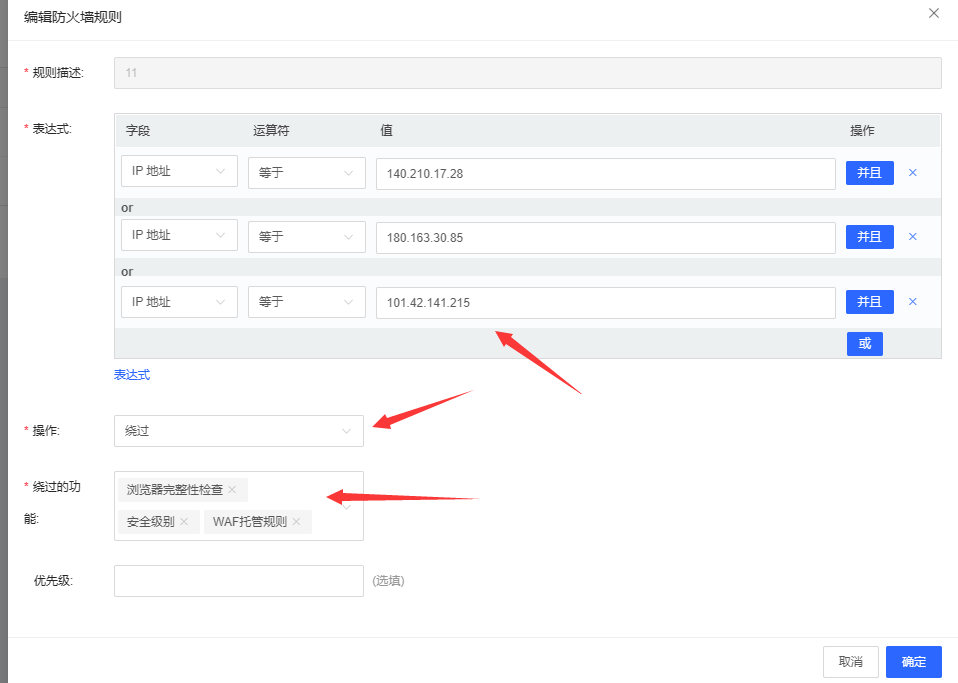958x683 pixels.
Task: Click the value field containing 180.163.30.85
Action: click(x=605, y=238)
